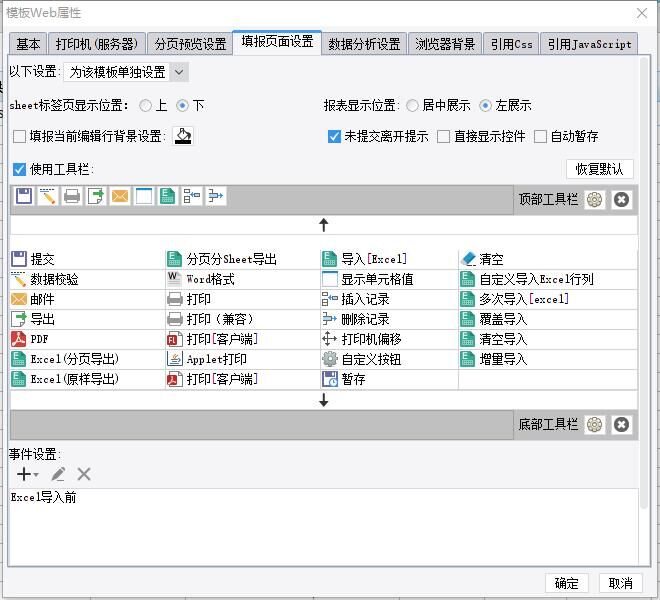Viewport: 660px width, 600px height.
Task: Clear top toolbar with its X icon
Action: (621, 200)
